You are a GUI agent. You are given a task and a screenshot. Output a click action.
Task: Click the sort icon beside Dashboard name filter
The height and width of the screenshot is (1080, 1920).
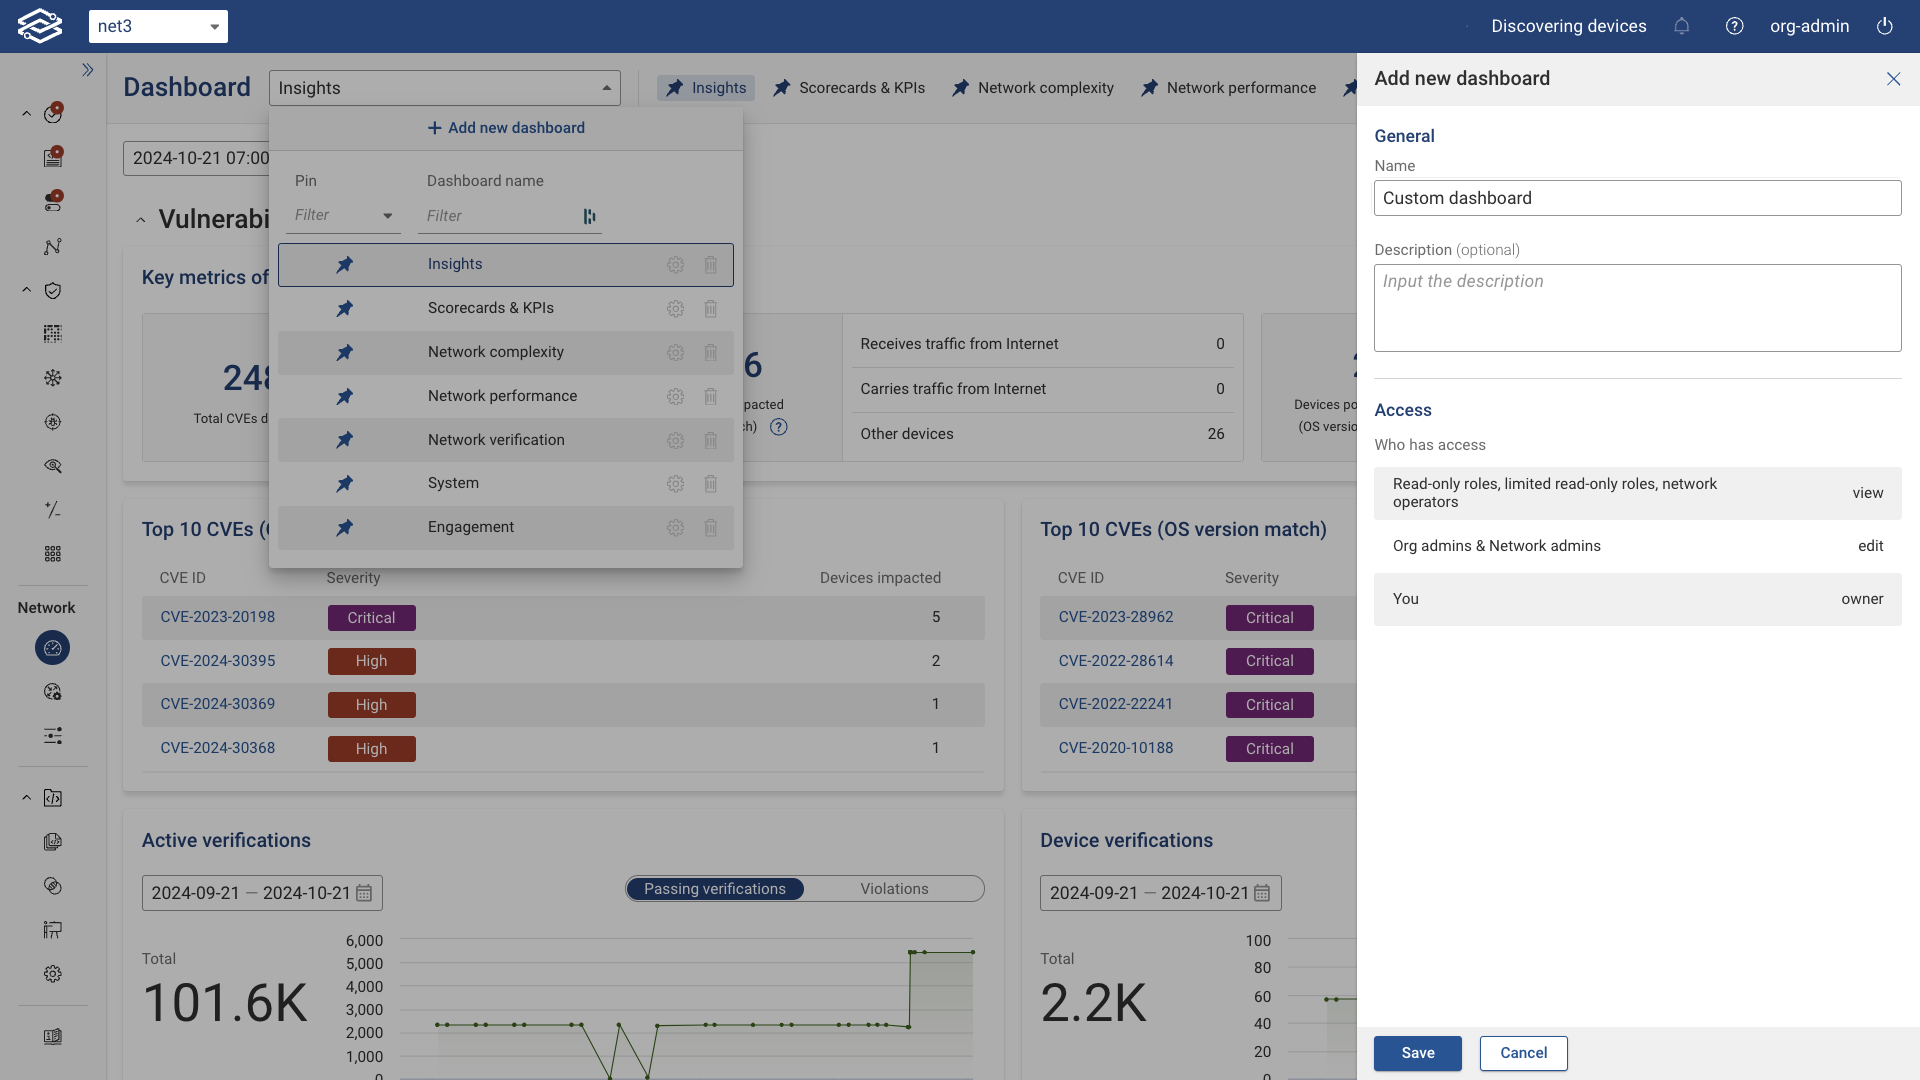(x=589, y=216)
